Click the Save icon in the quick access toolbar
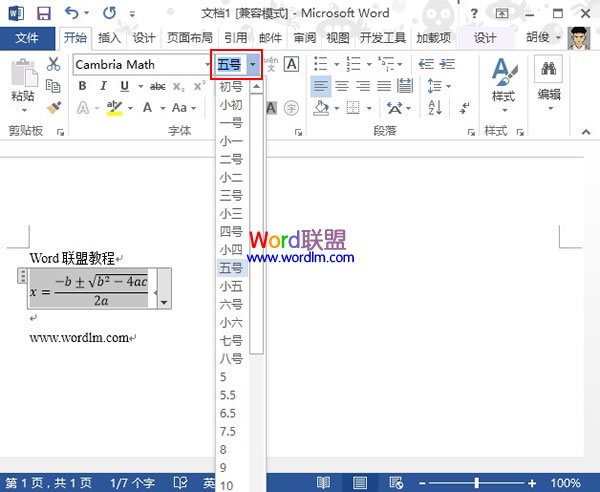The width and height of the screenshot is (600, 492). click(44, 13)
